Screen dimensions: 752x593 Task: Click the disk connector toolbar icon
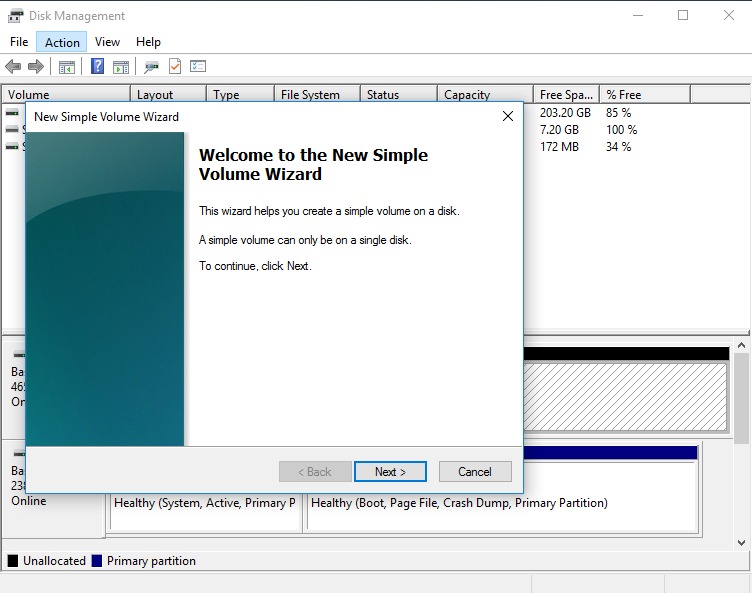tap(151, 67)
